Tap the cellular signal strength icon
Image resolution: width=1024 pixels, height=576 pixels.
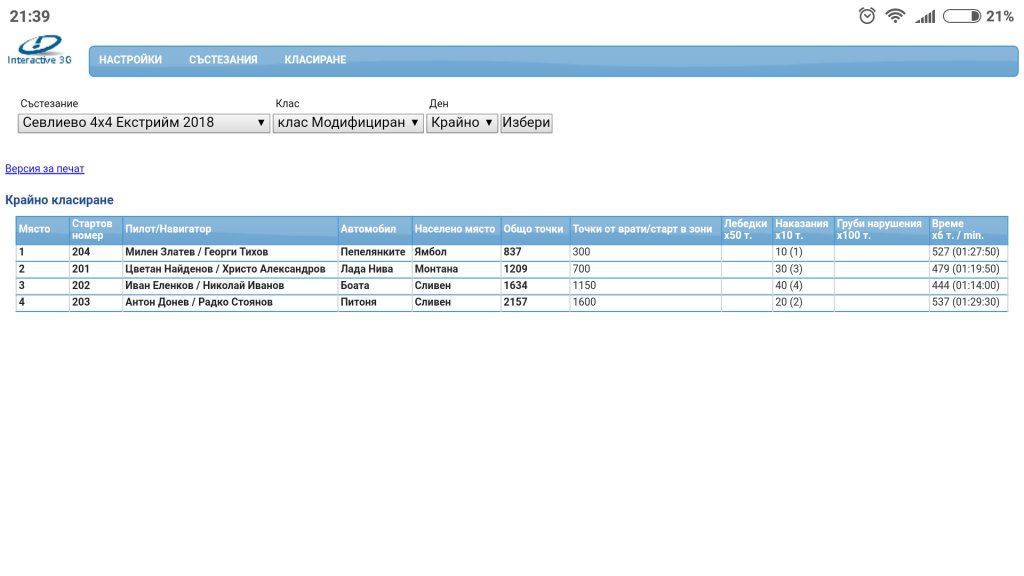[925, 16]
